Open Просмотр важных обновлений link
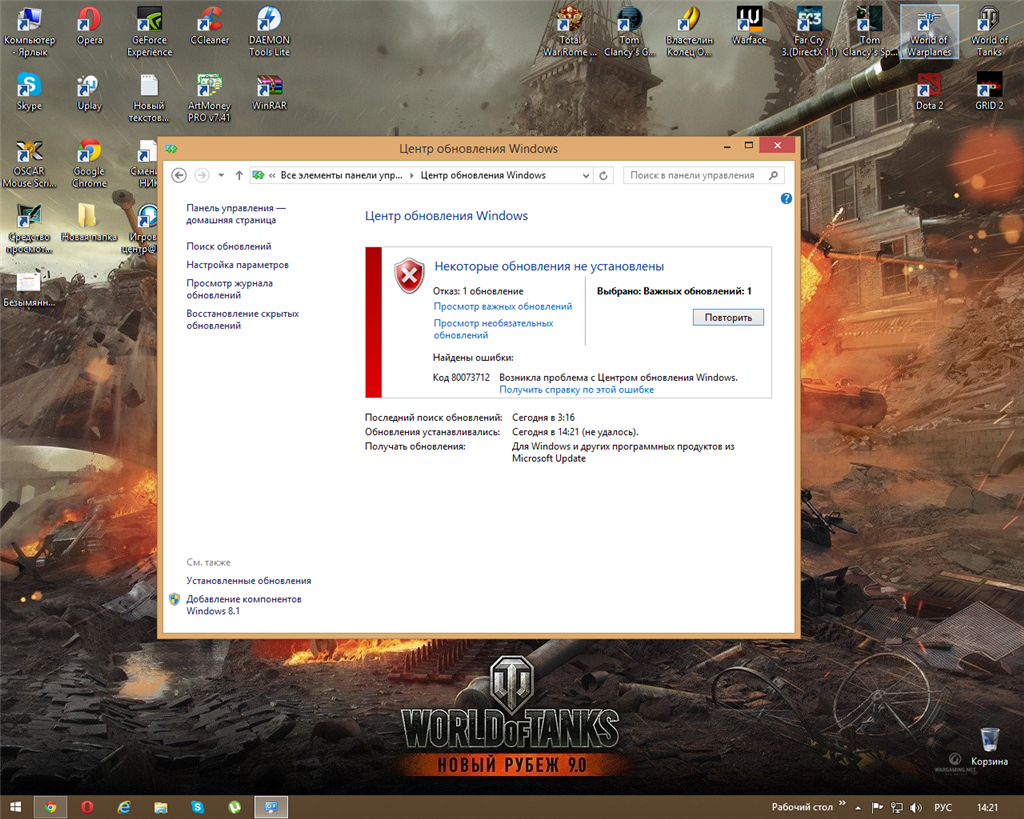The height and width of the screenshot is (819, 1024). (x=503, y=306)
